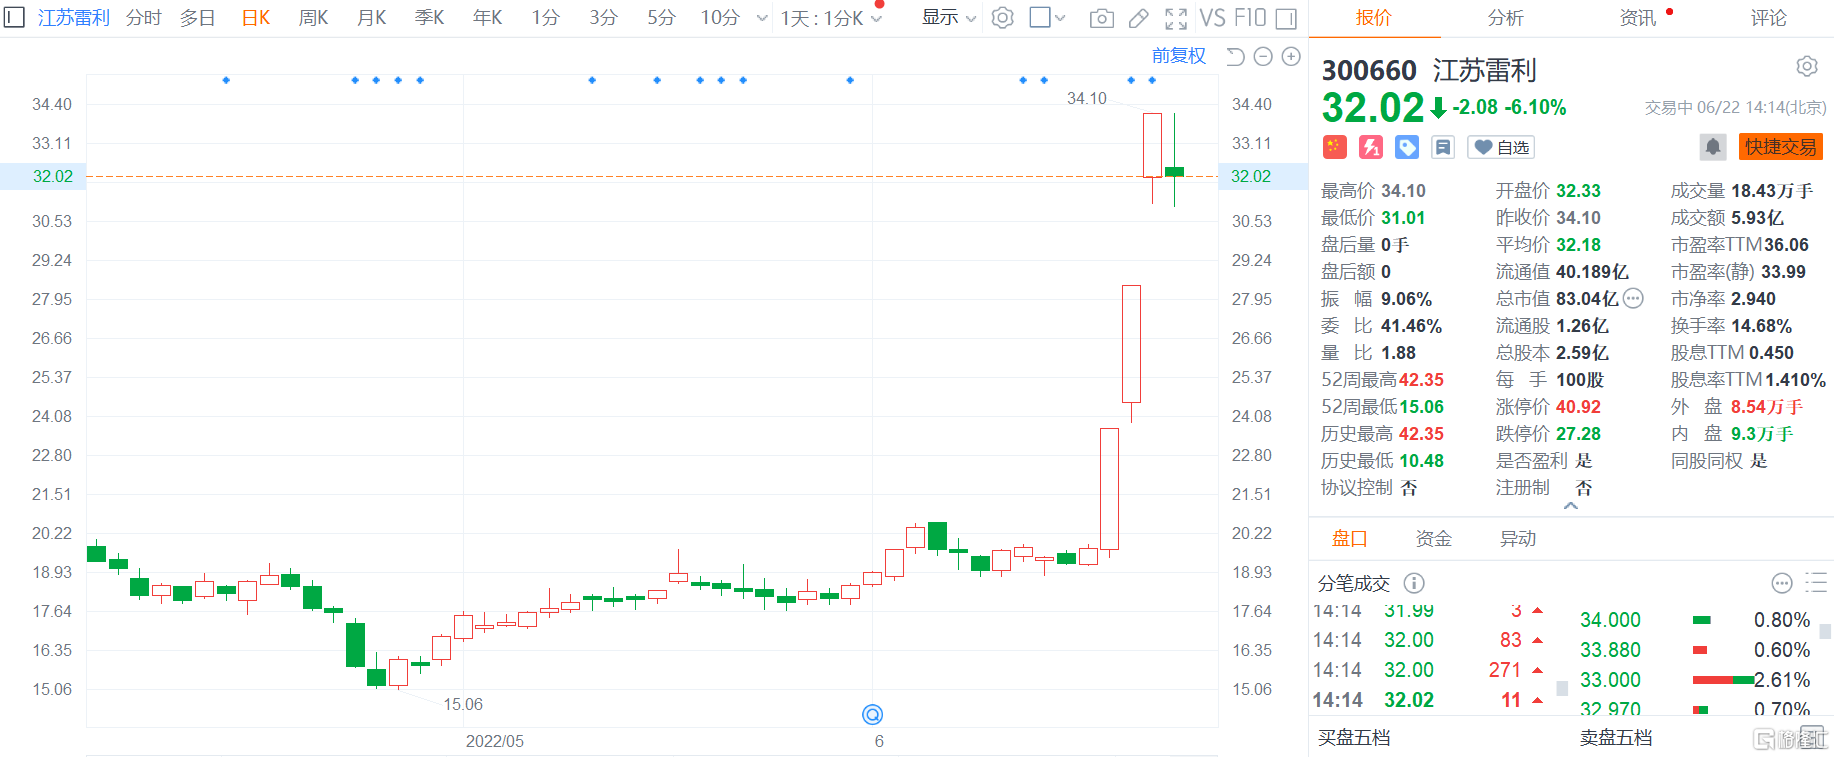This screenshot has width=1835, height=757.
Task: Open the 分析 analysis tab
Action: point(1505,18)
